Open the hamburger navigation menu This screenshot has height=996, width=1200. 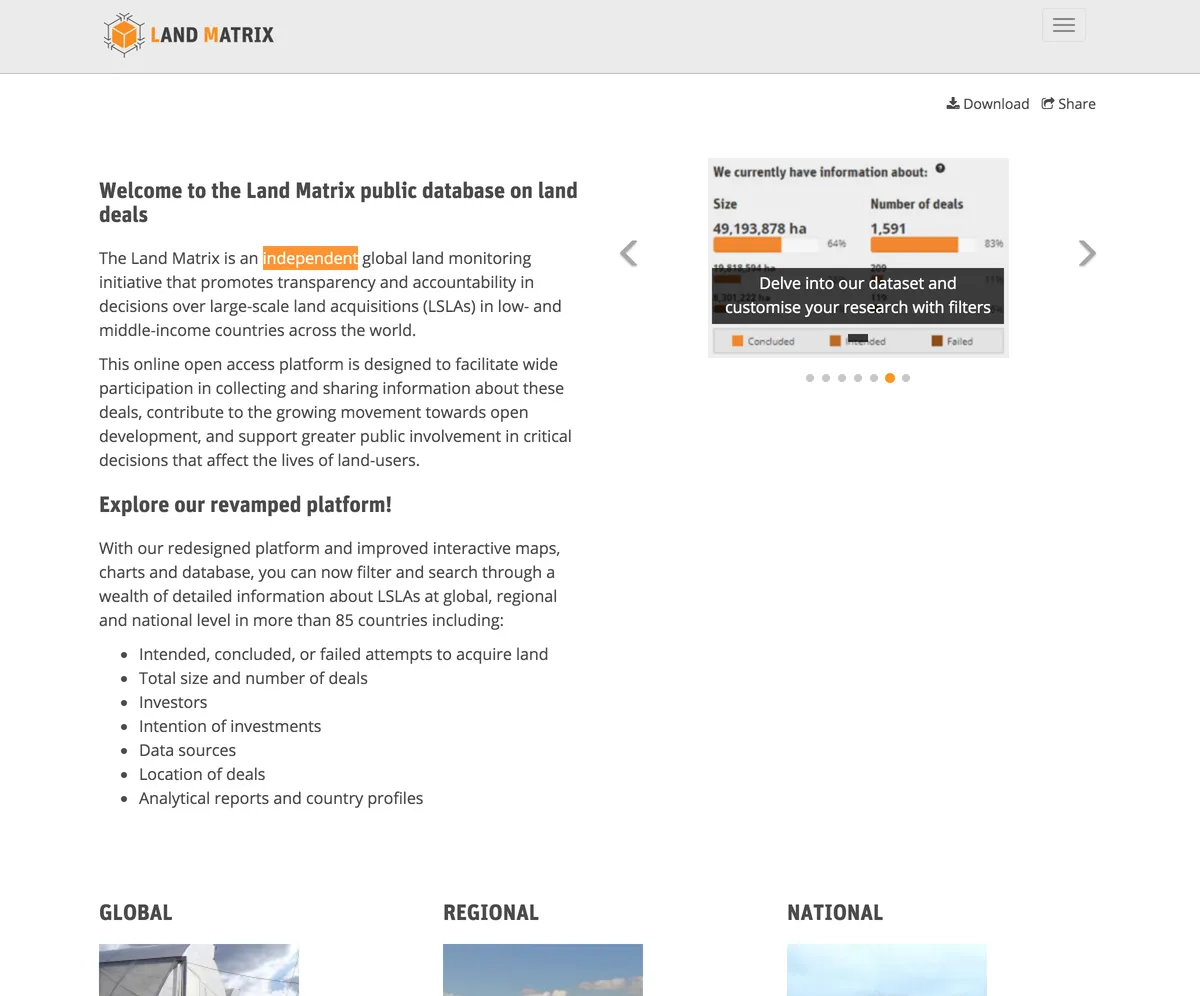tap(1064, 25)
